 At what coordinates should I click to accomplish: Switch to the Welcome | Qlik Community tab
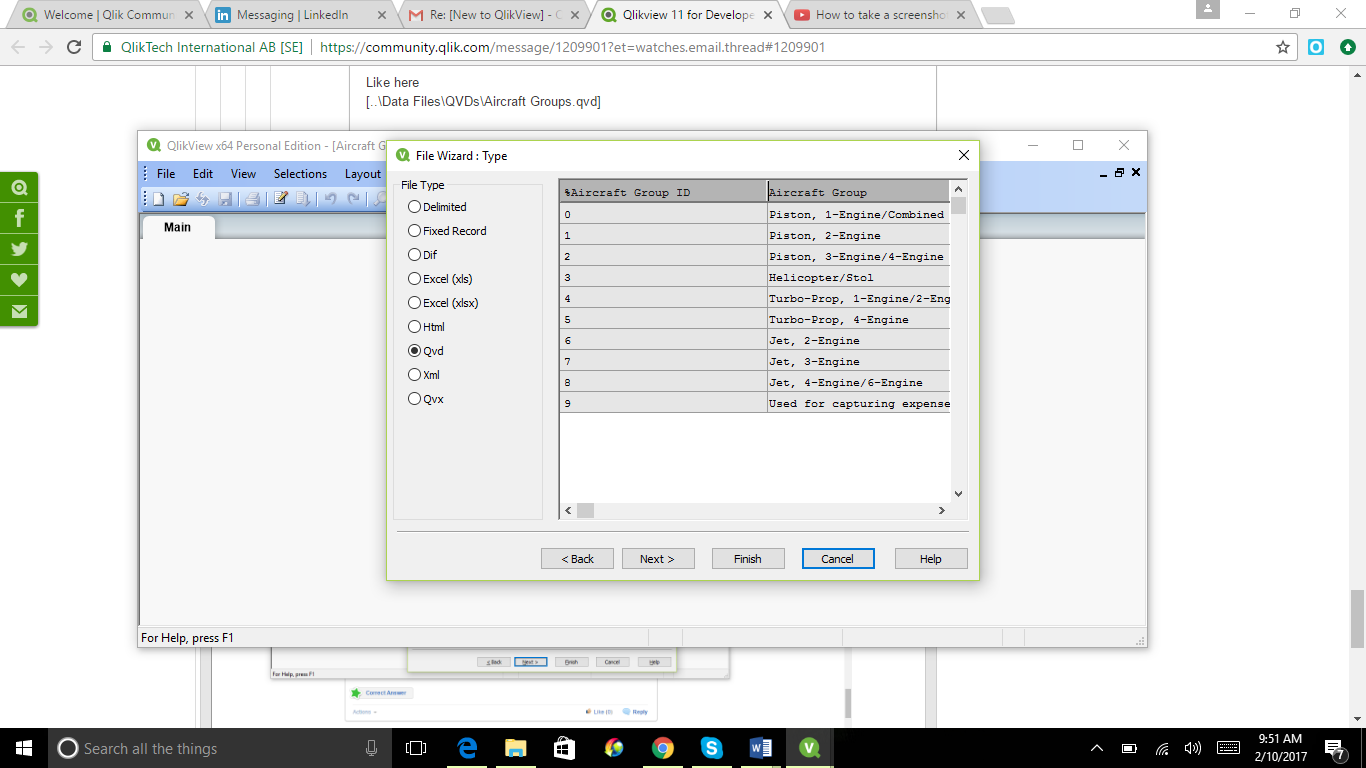(108, 15)
